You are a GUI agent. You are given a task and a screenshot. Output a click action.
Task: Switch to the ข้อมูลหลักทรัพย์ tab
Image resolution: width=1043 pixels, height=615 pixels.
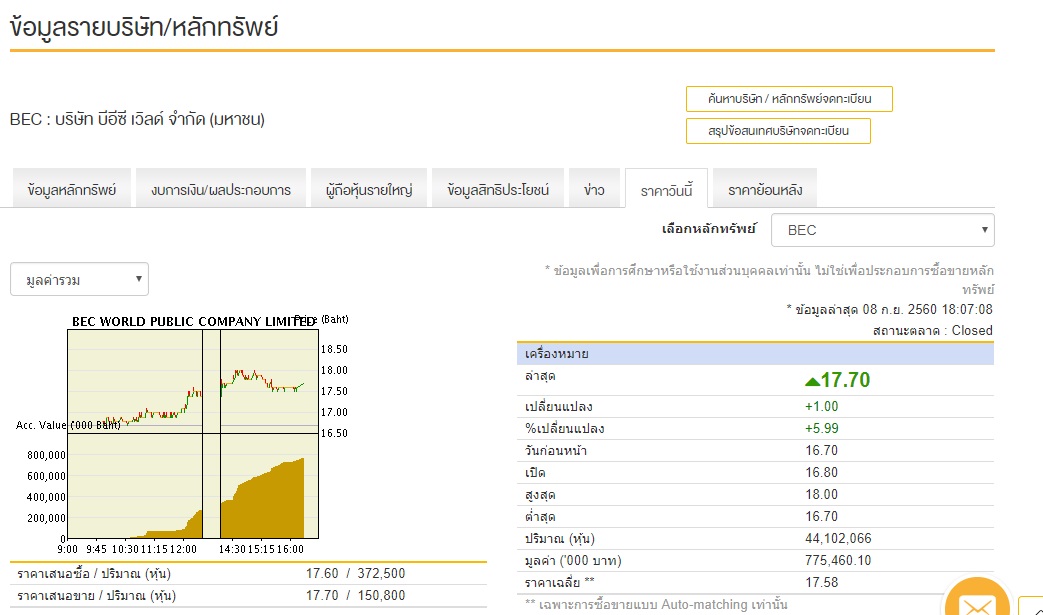pos(72,190)
